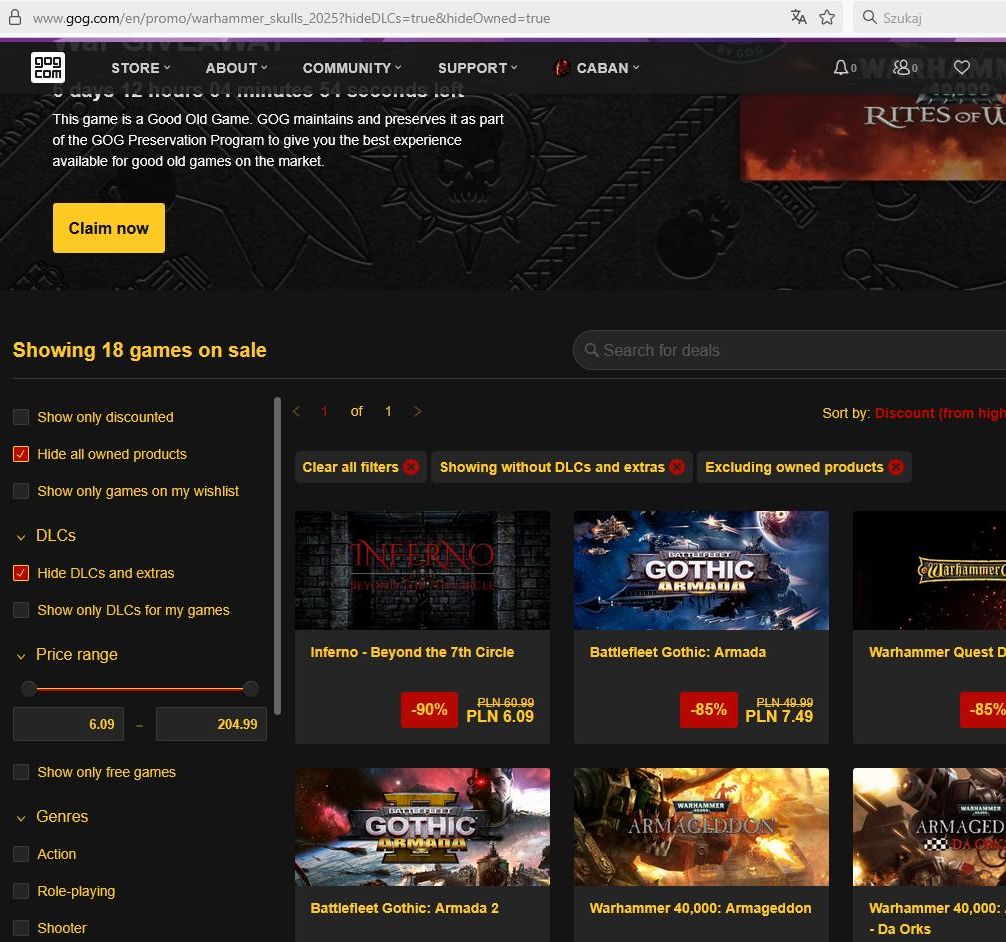Collapse the DLCs filter section
The width and height of the screenshot is (1006, 942).
46,535
